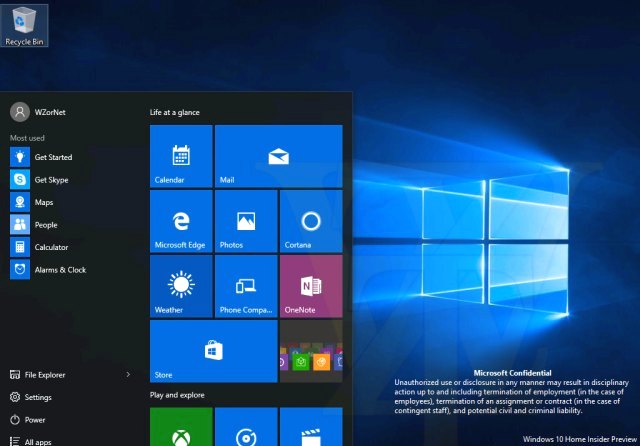Image resolution: width=640 pixels, height=446 pixels.
Task: Show the All apps list
Action: tap(38, 441)
